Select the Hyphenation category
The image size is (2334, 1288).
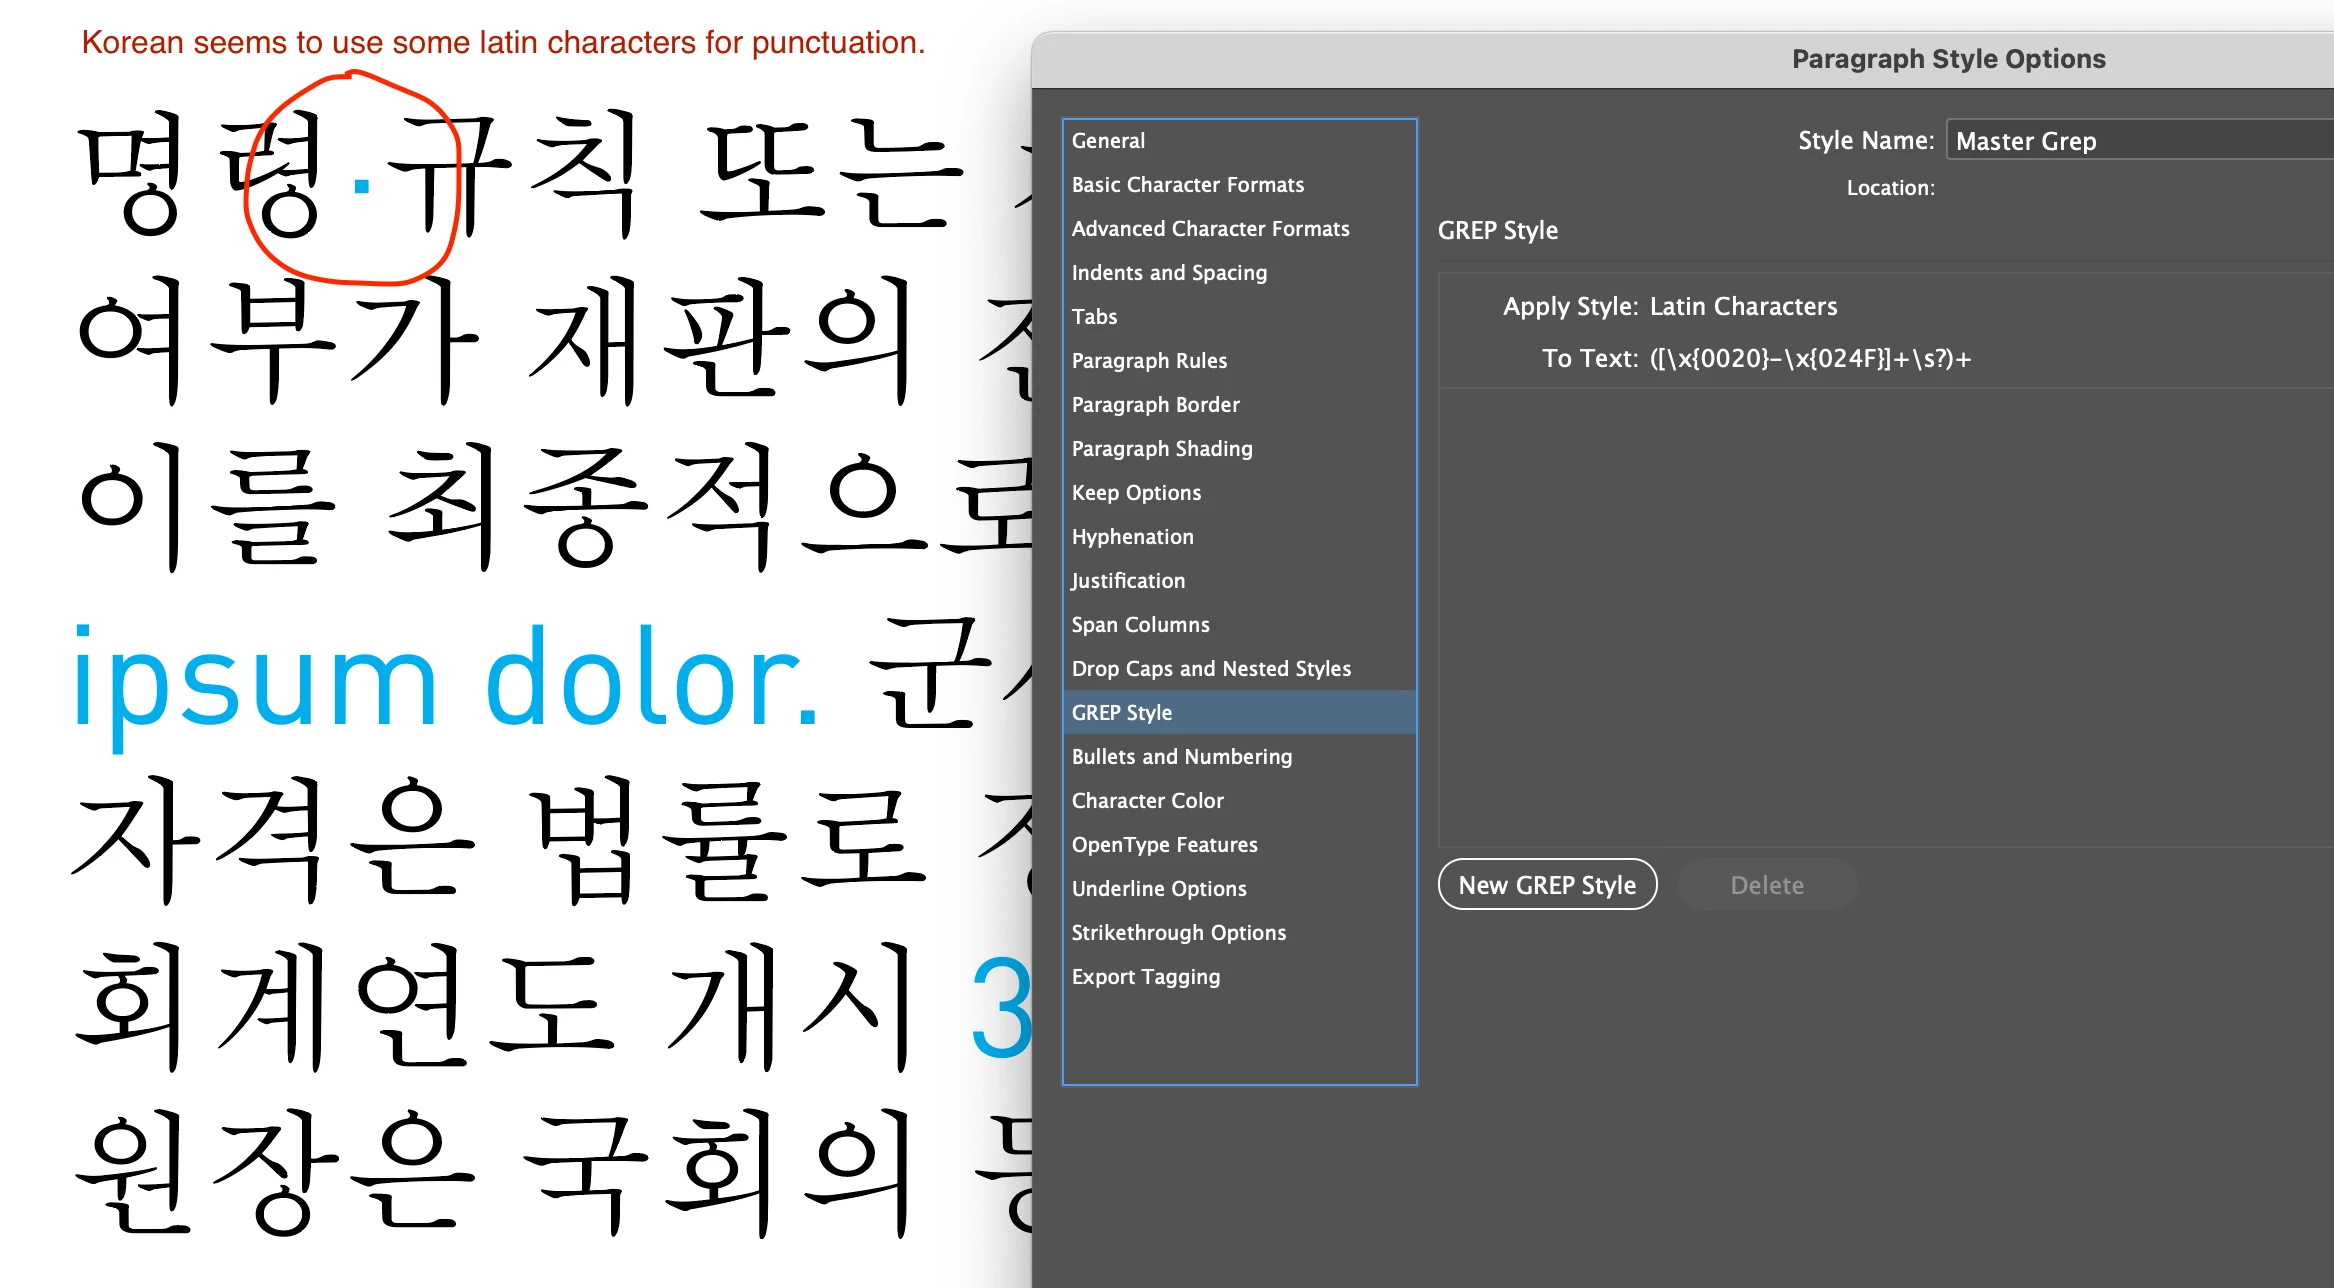(1132, 537)
